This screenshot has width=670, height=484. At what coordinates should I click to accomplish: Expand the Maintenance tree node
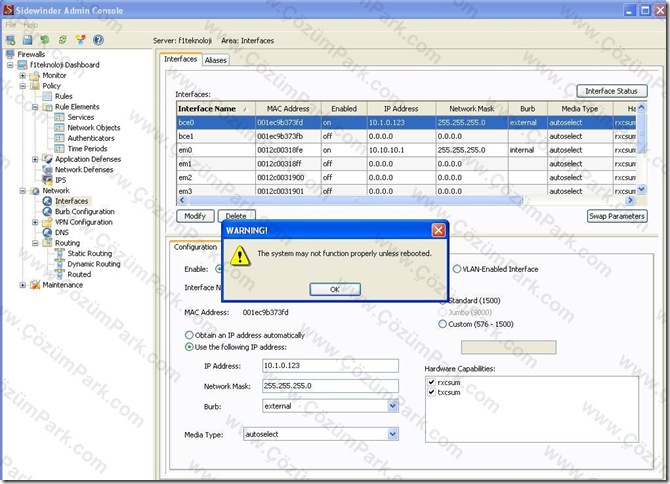pyautogui.click(x=23, y=285)
